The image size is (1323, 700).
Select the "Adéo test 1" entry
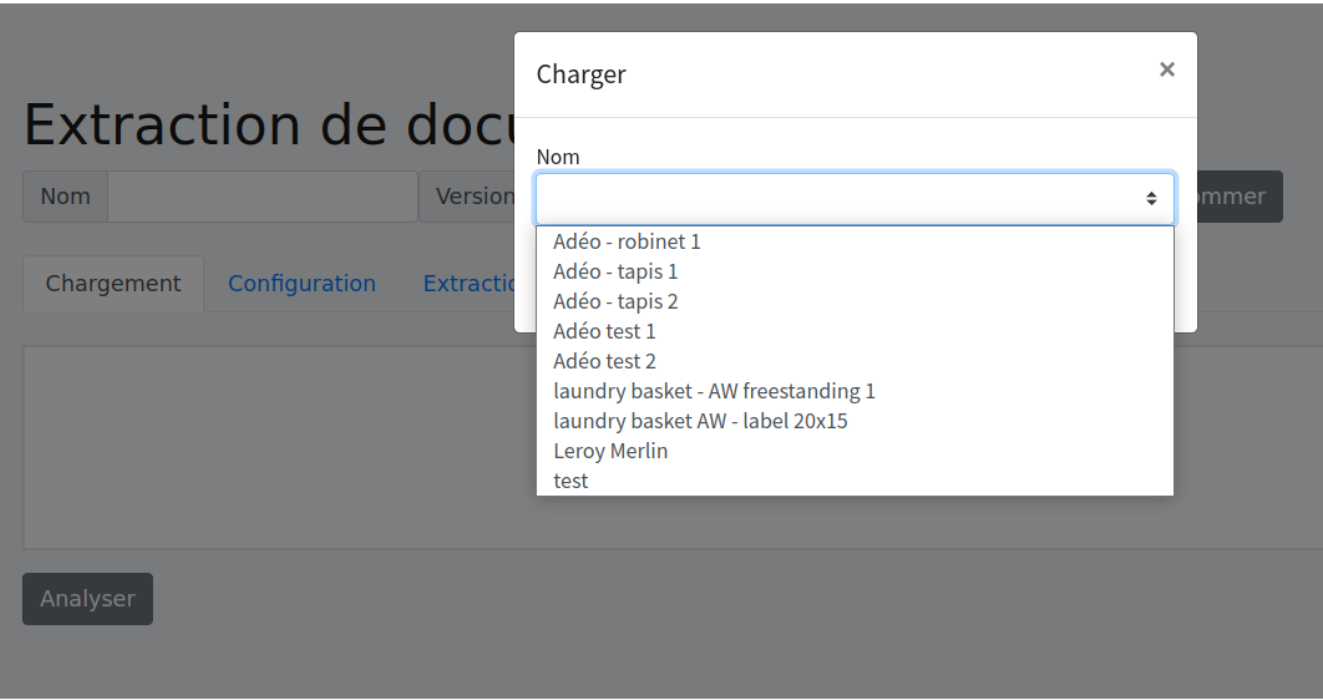pyautogui.click(x=604, y=331)
